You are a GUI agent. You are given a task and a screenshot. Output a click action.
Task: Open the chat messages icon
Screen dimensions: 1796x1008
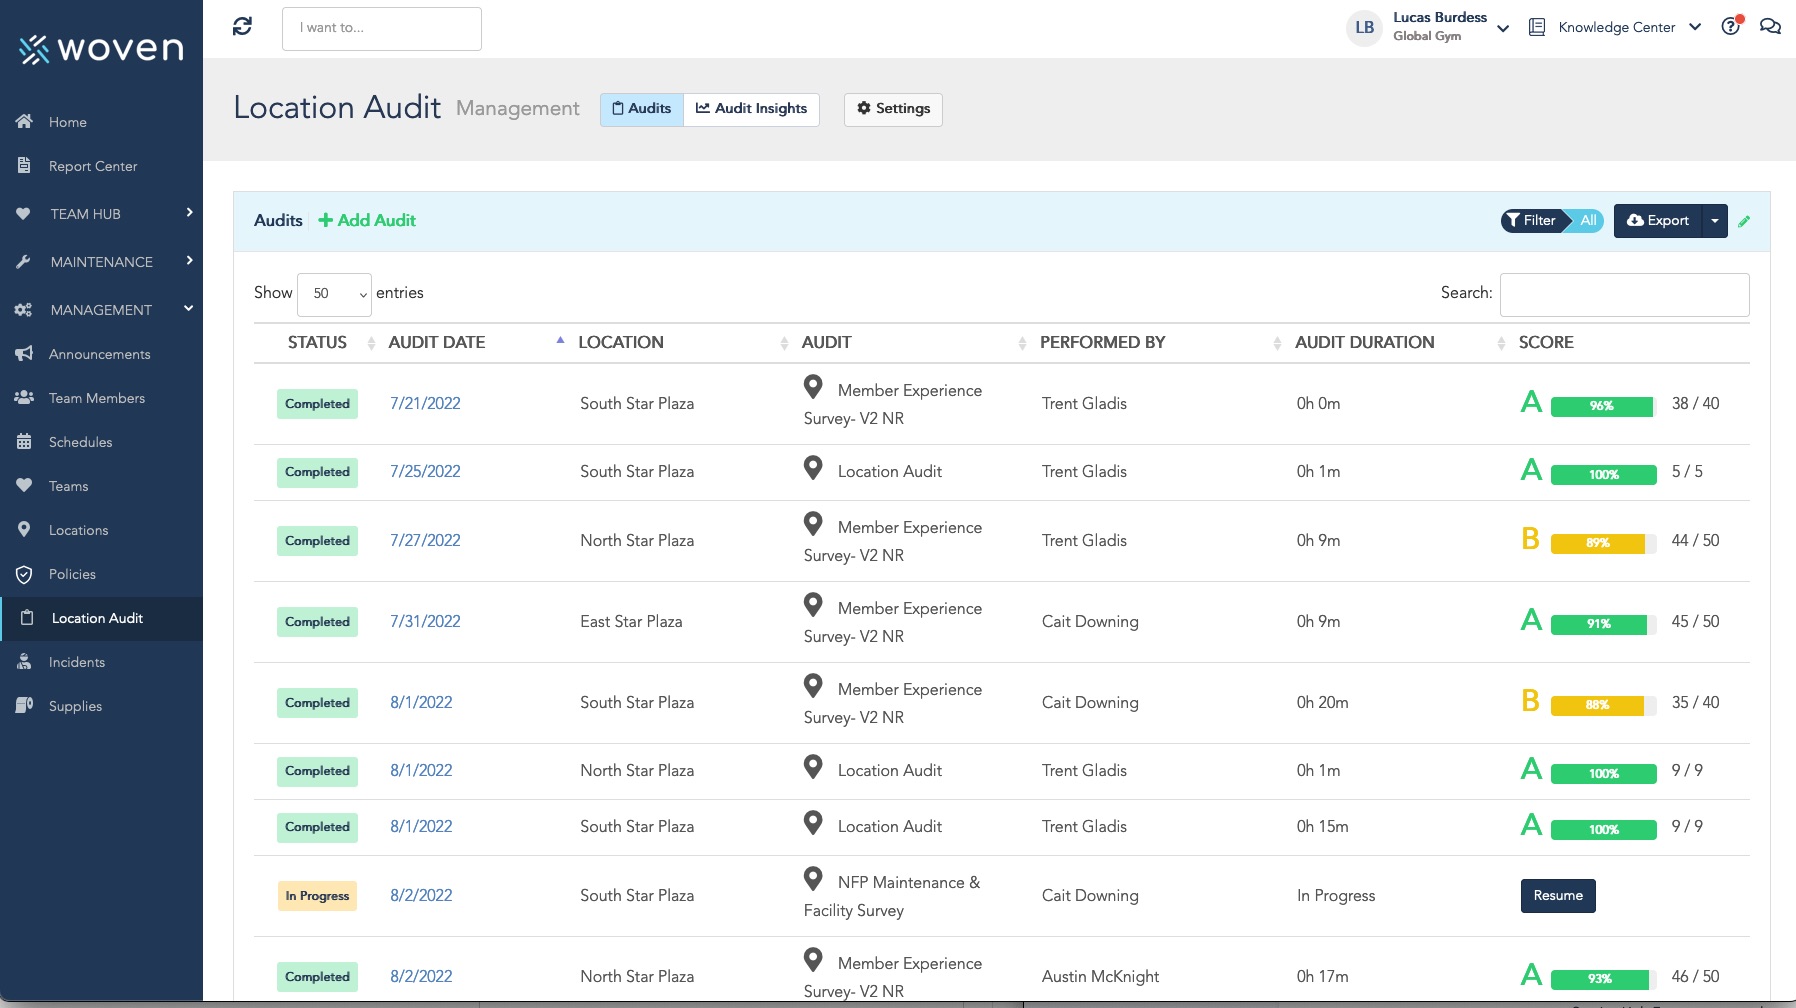click(x=1771, y=27)
